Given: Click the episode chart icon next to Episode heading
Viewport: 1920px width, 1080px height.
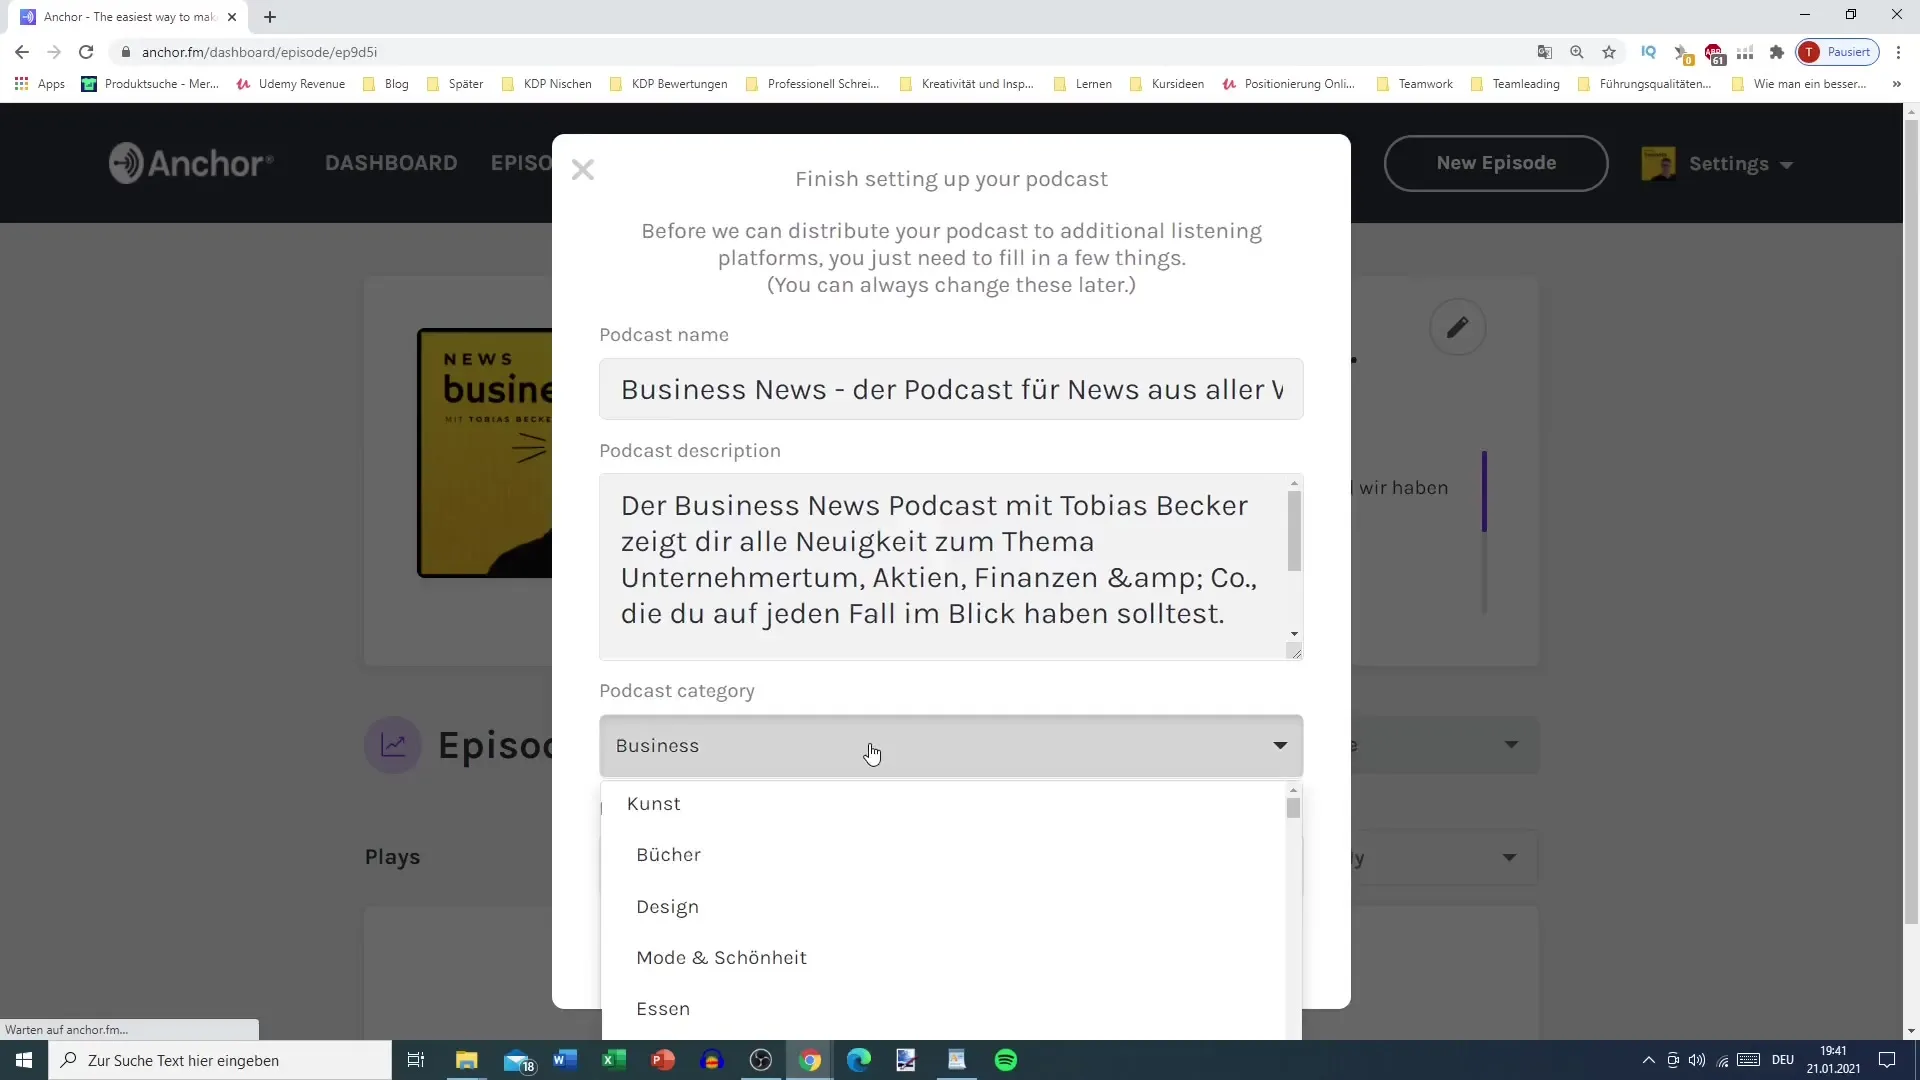Looking at the screenshot, I should point(393,745).
